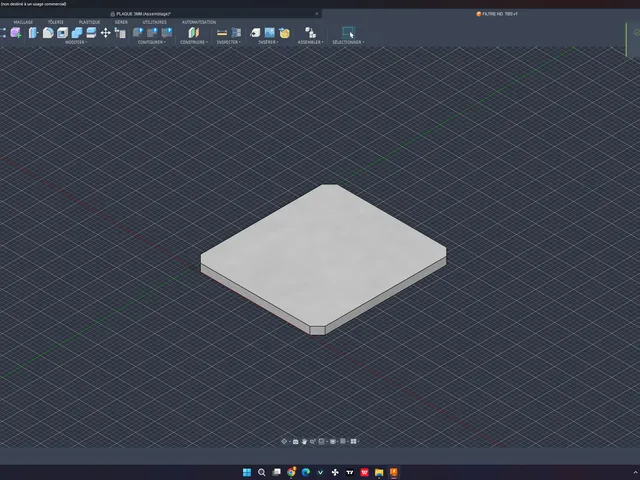640x480 pixels.
Task: Expand the SÉLECTIONNER dropdown menu
Action: click(x=348, y=42)
